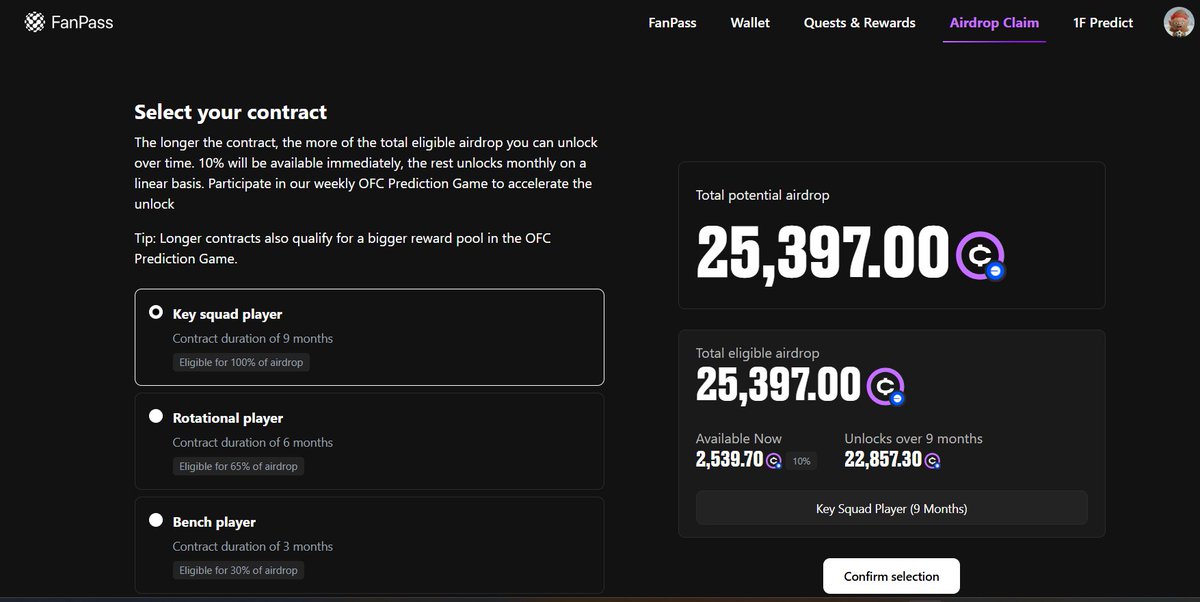
Task: Open the Wallet tab
Action: coord(750,22)
